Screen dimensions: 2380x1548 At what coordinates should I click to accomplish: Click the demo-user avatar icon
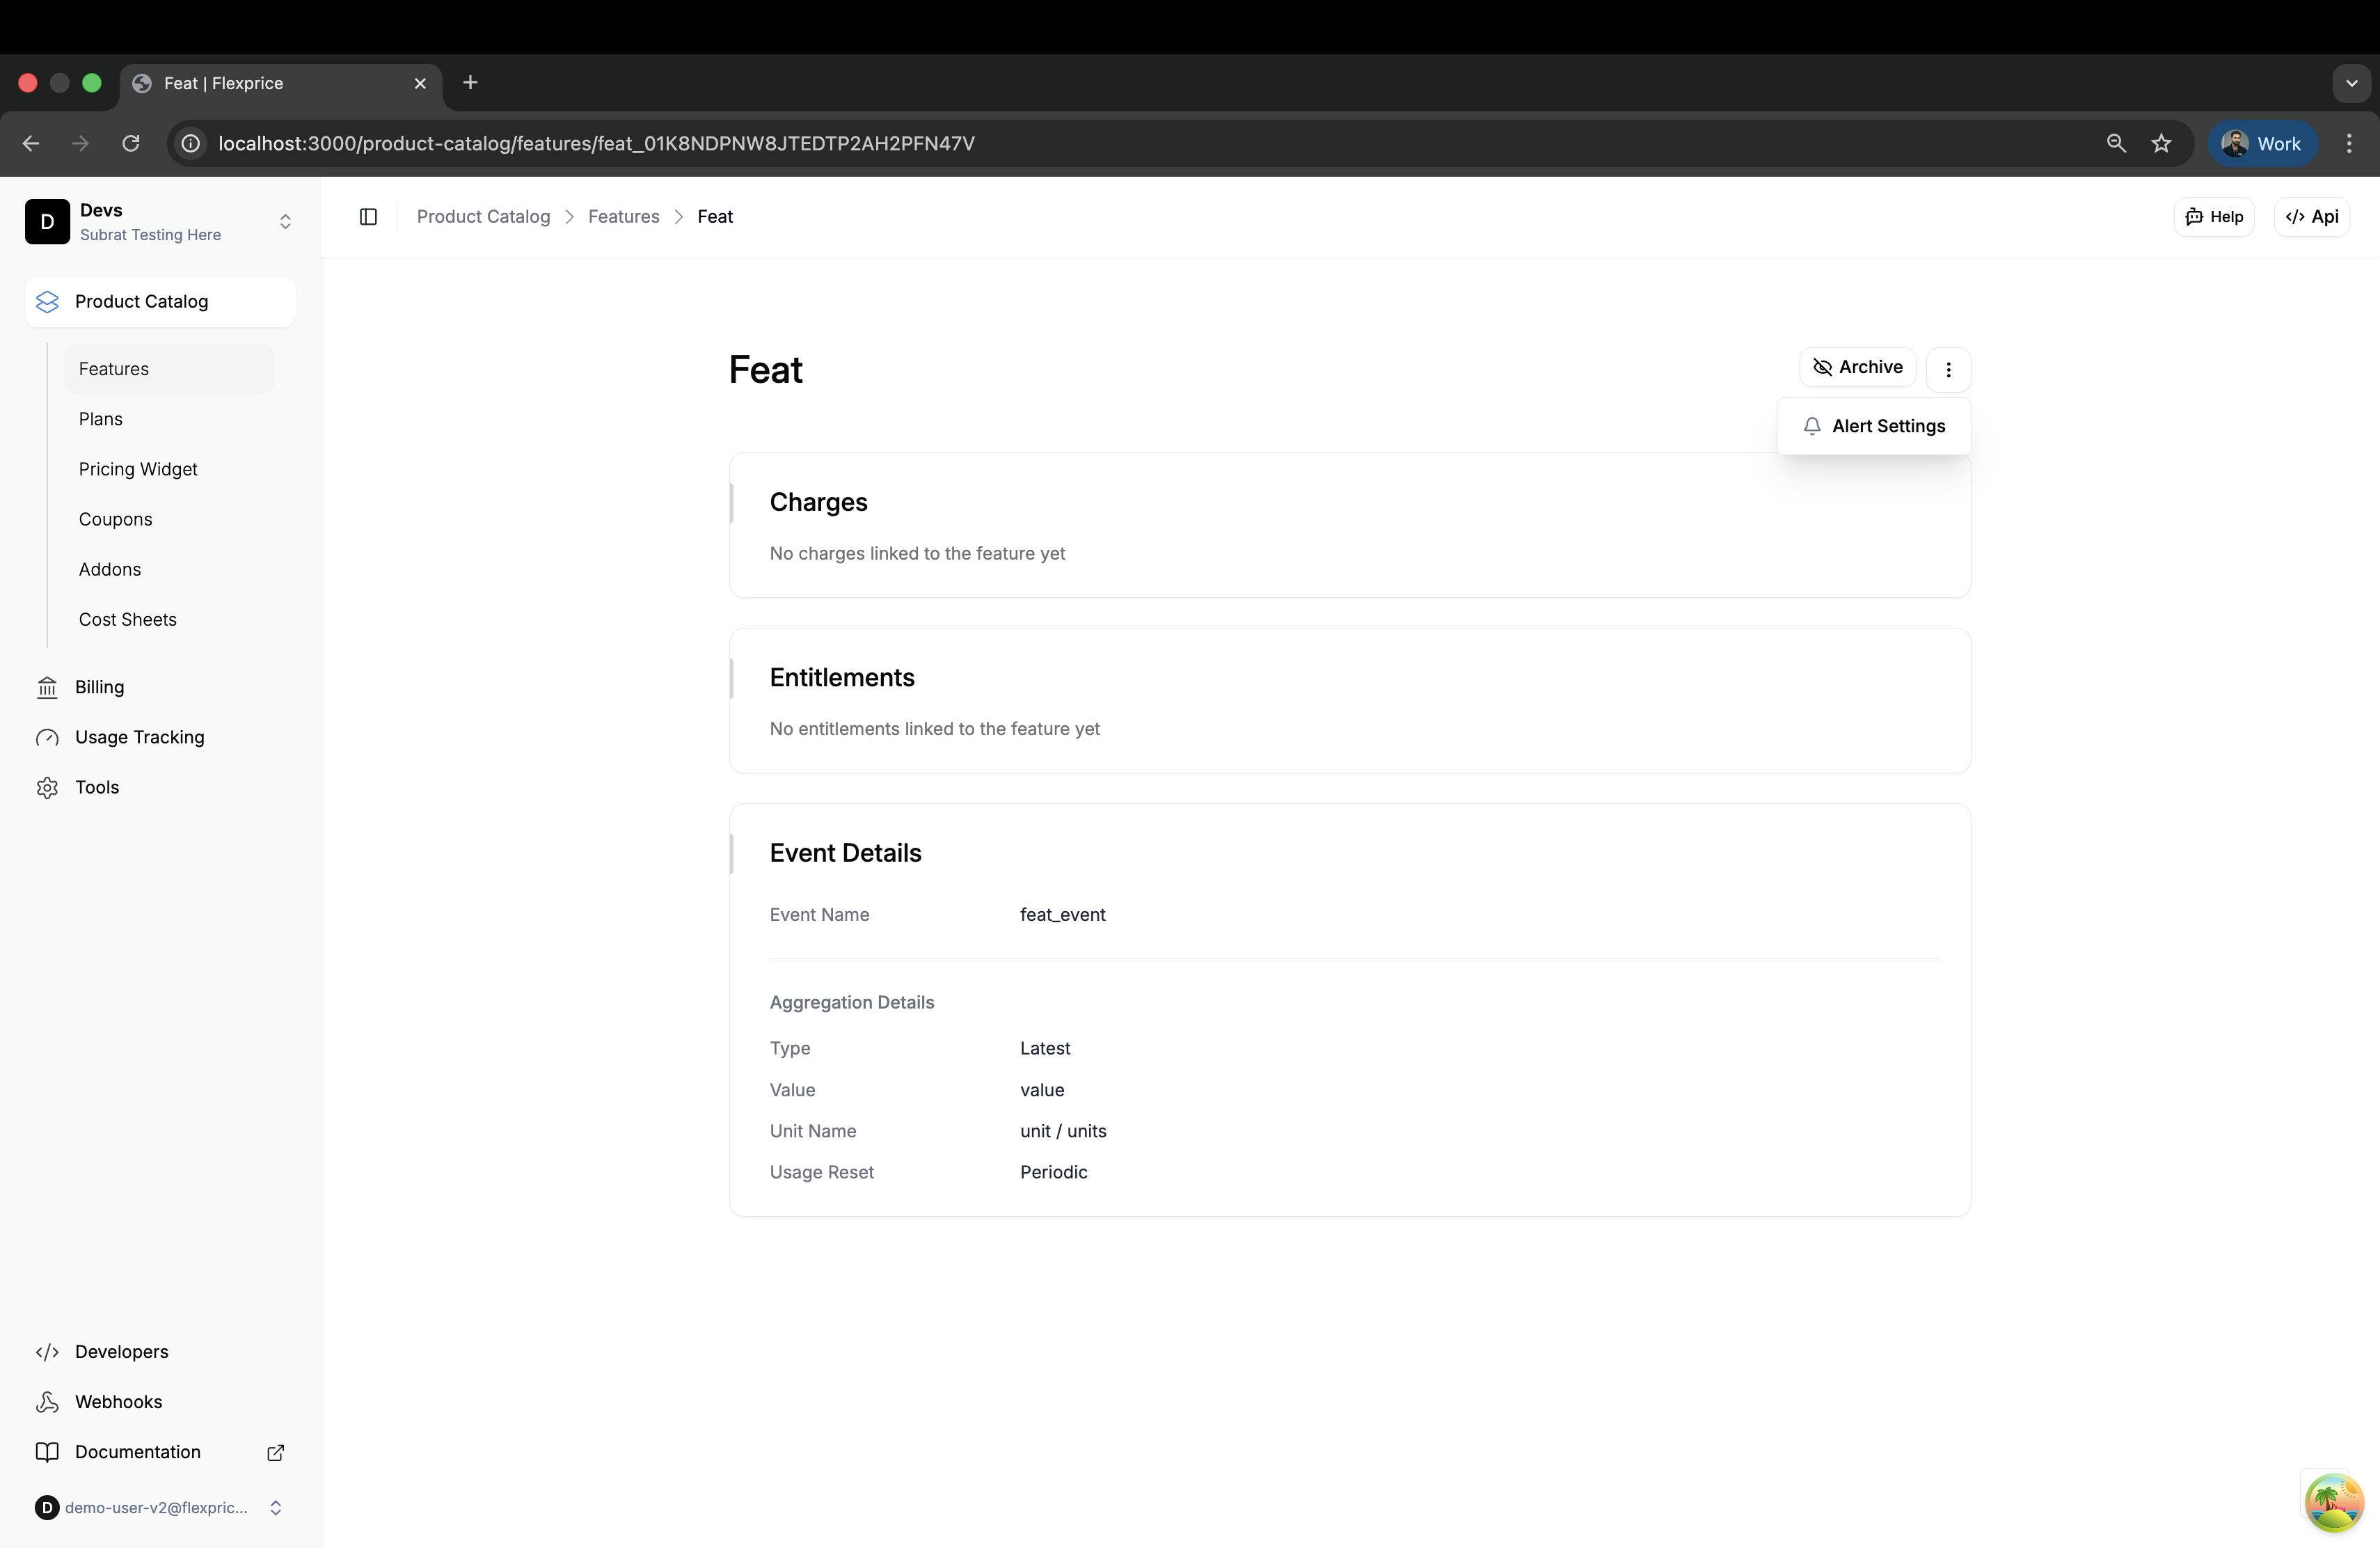(47, 1508)
